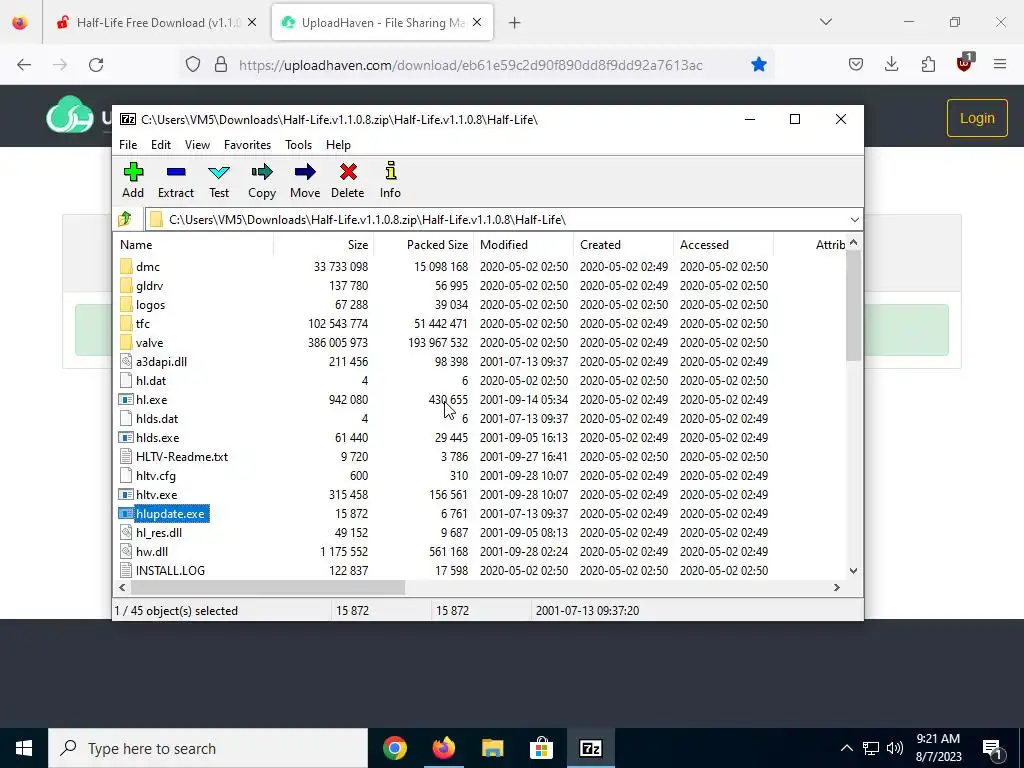Open Firefox downloads panel
Screen dimensions: 1024x768
[x=891, y=65]
